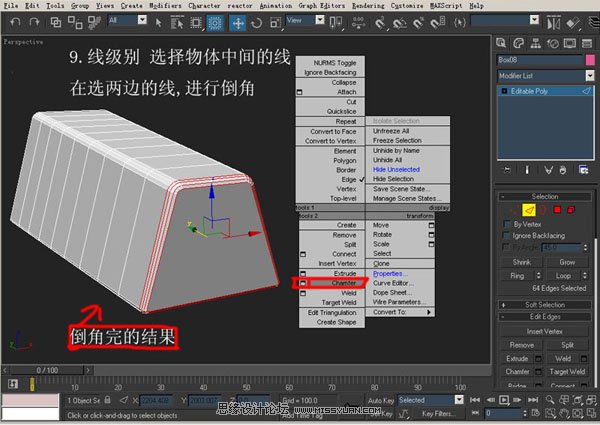Viewport: 600px width, 425px height.
Task: Expand the Soft Selection rollout
Action: [545, 305]
